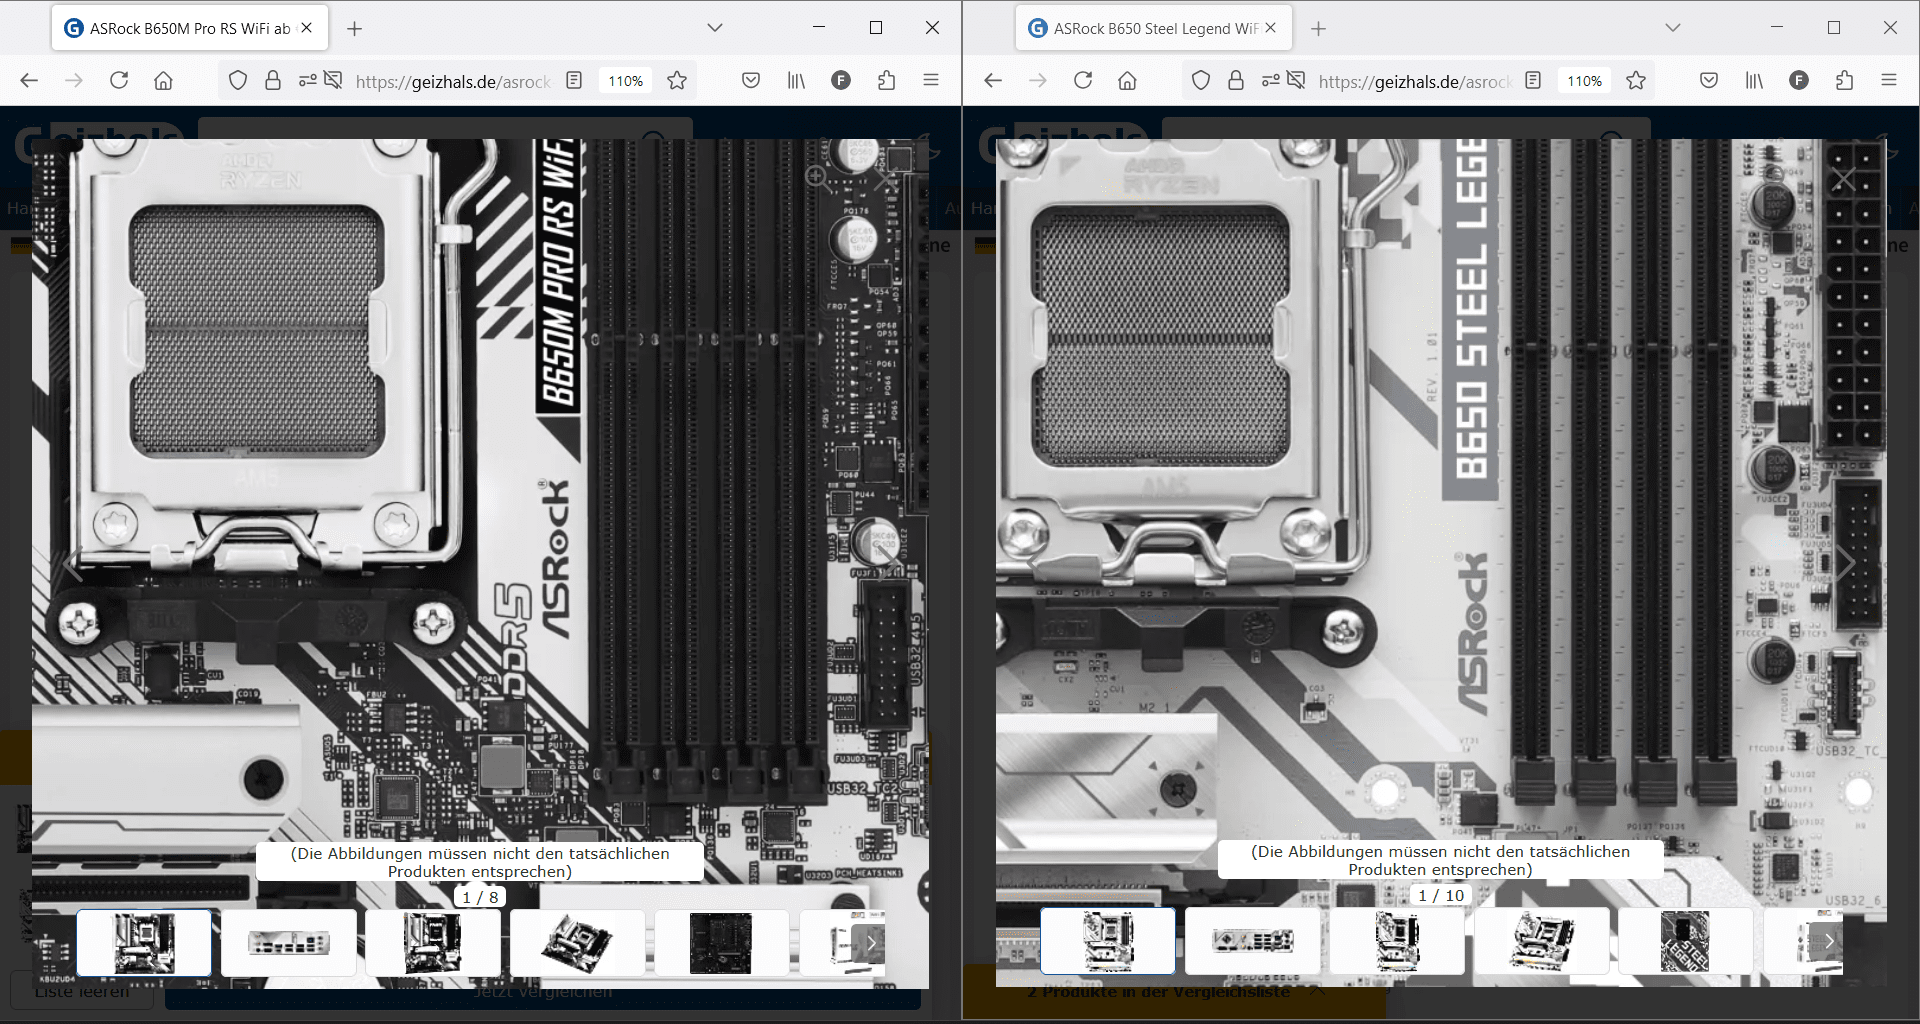
Task: Advance the B650M thumbnail strip with chevron
Action: 871,942
